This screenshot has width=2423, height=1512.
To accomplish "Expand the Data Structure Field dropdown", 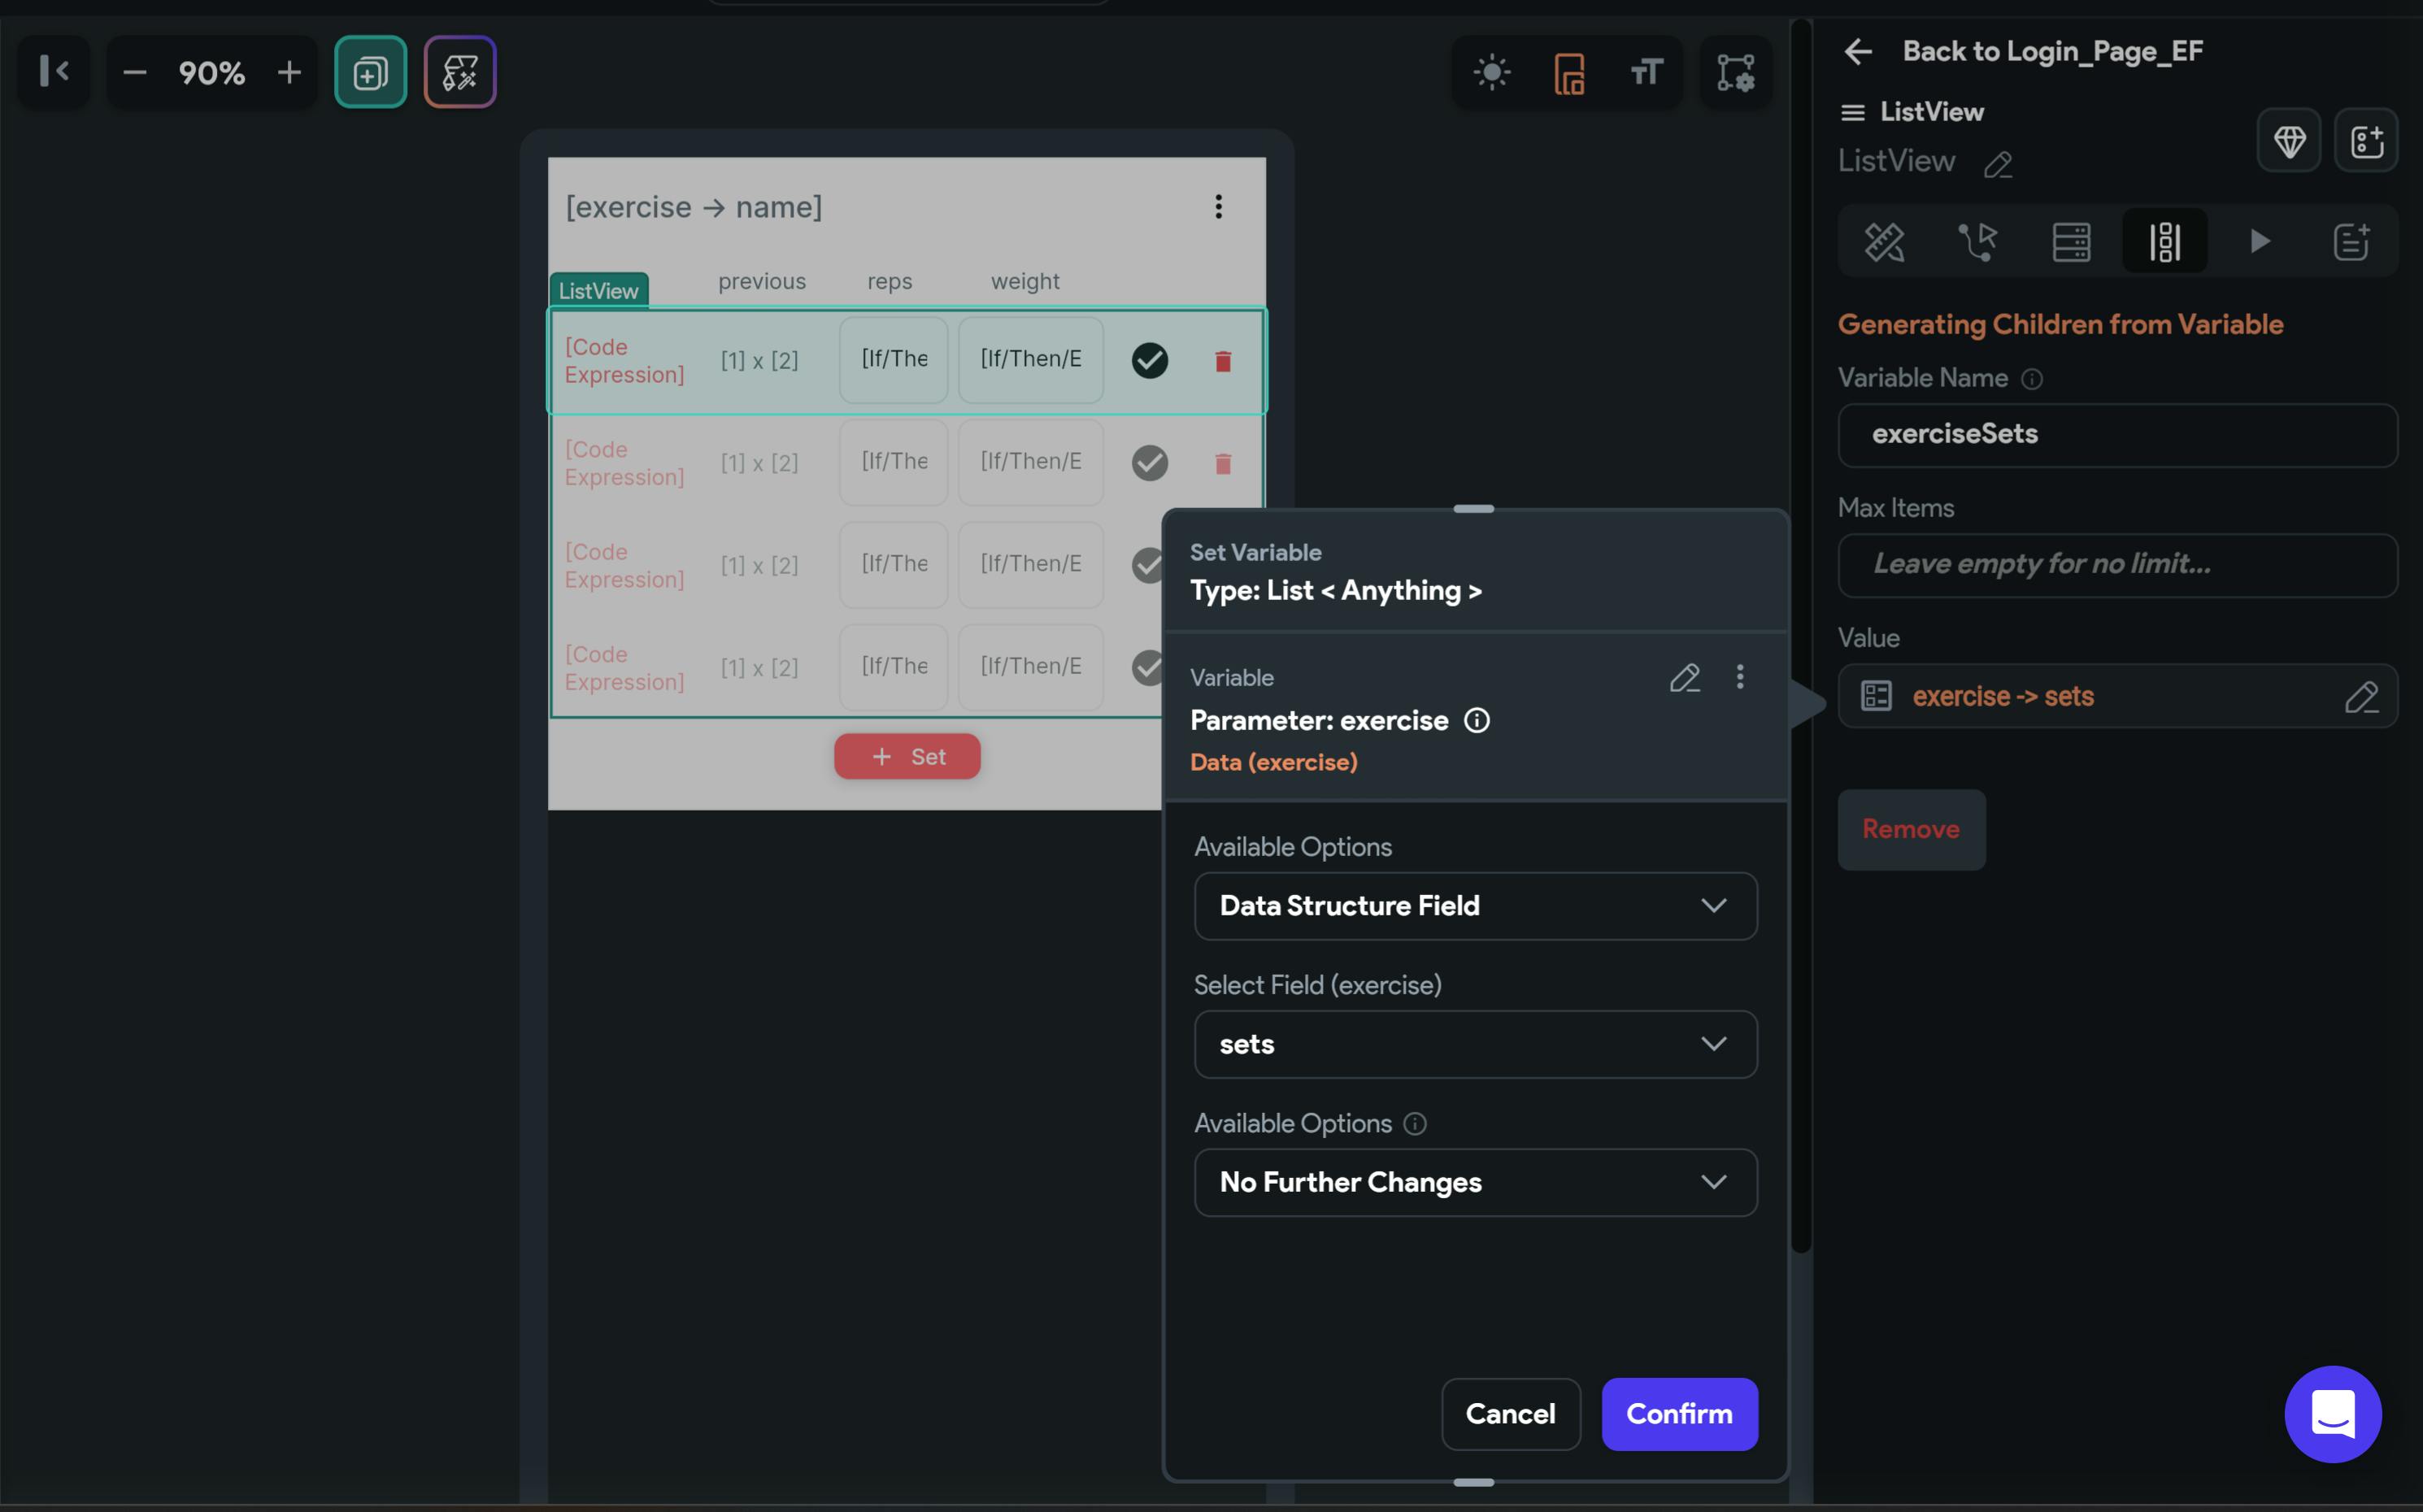I will point(1475,906).
